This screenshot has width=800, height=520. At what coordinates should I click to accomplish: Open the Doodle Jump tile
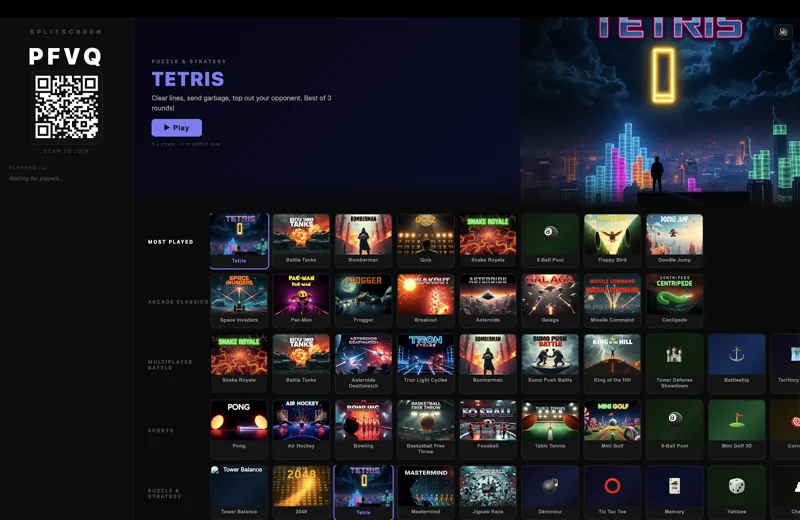(x=674, y=240)
